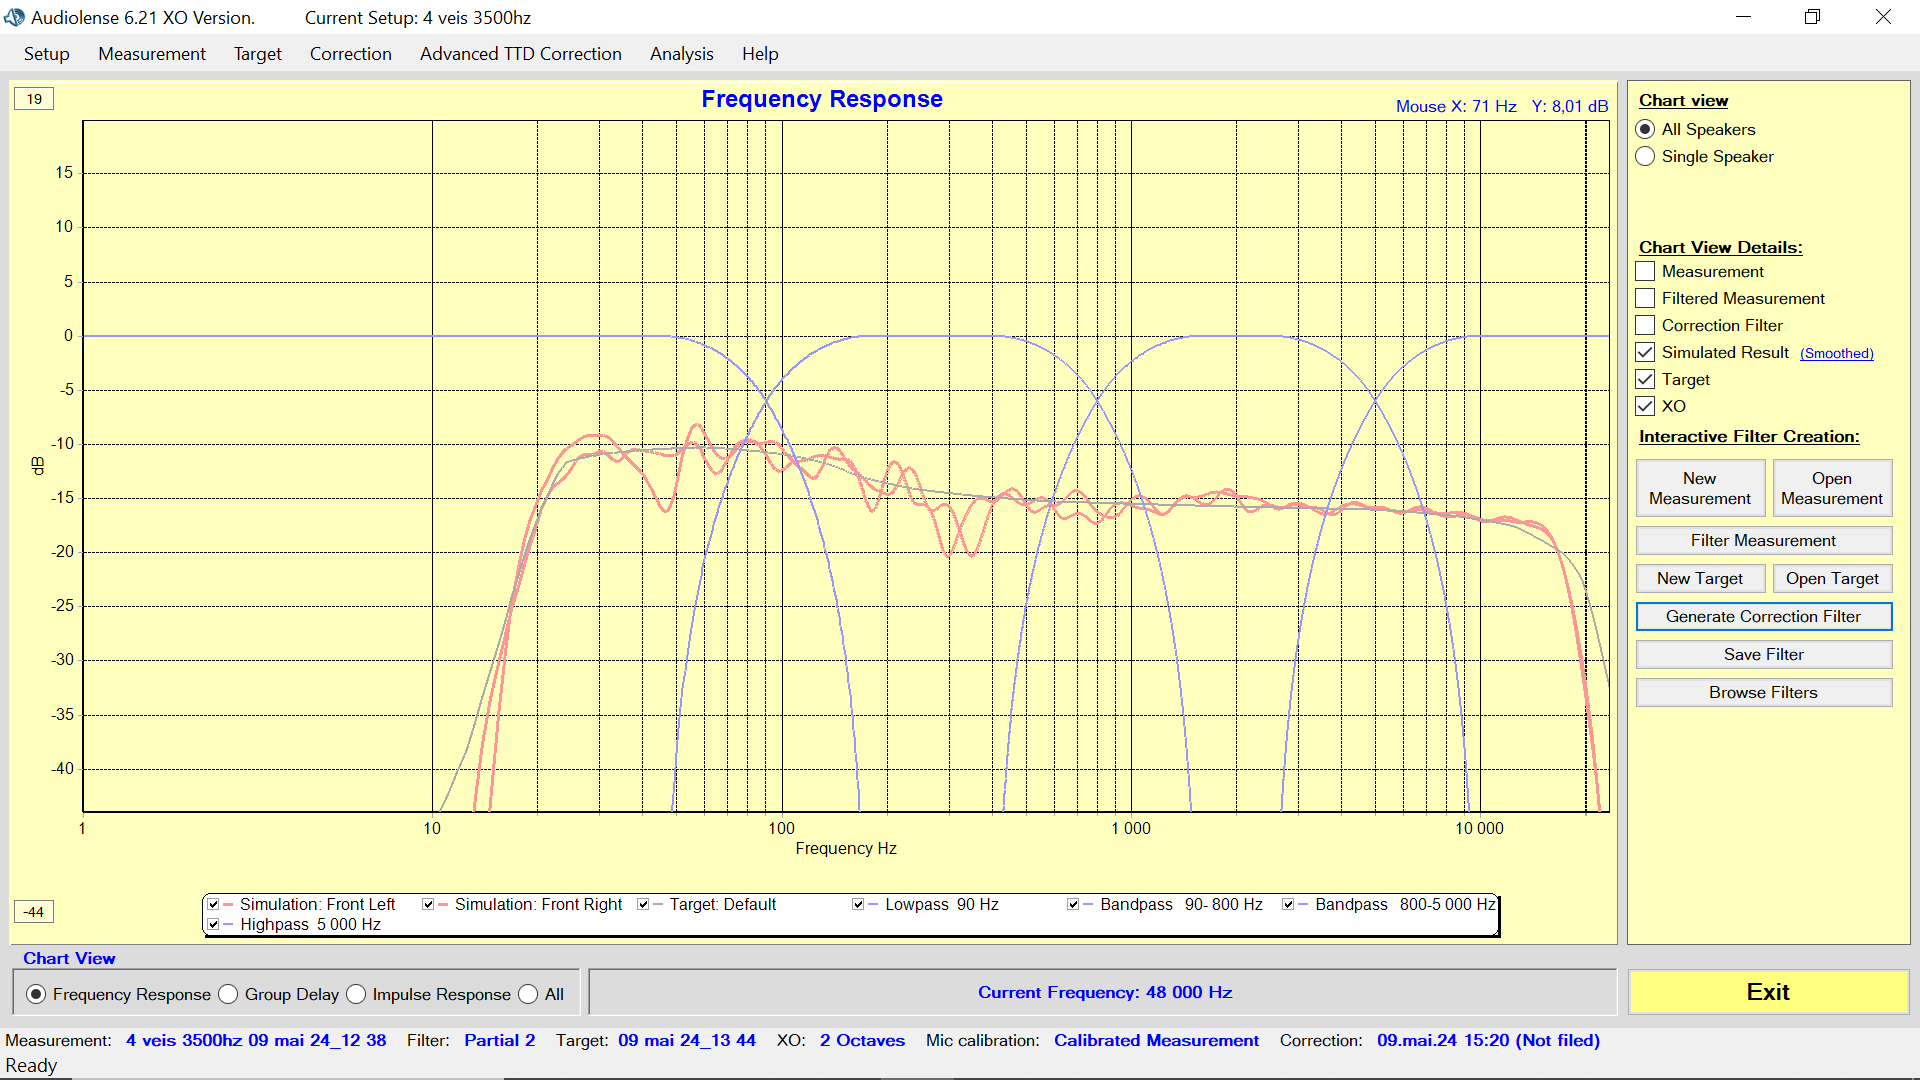Image resolution: width=1920 pixels, height=1080 pixels.
Task: Toggle Lowpass 90 Hz legend checkbox
Action: tap(858, 904)
